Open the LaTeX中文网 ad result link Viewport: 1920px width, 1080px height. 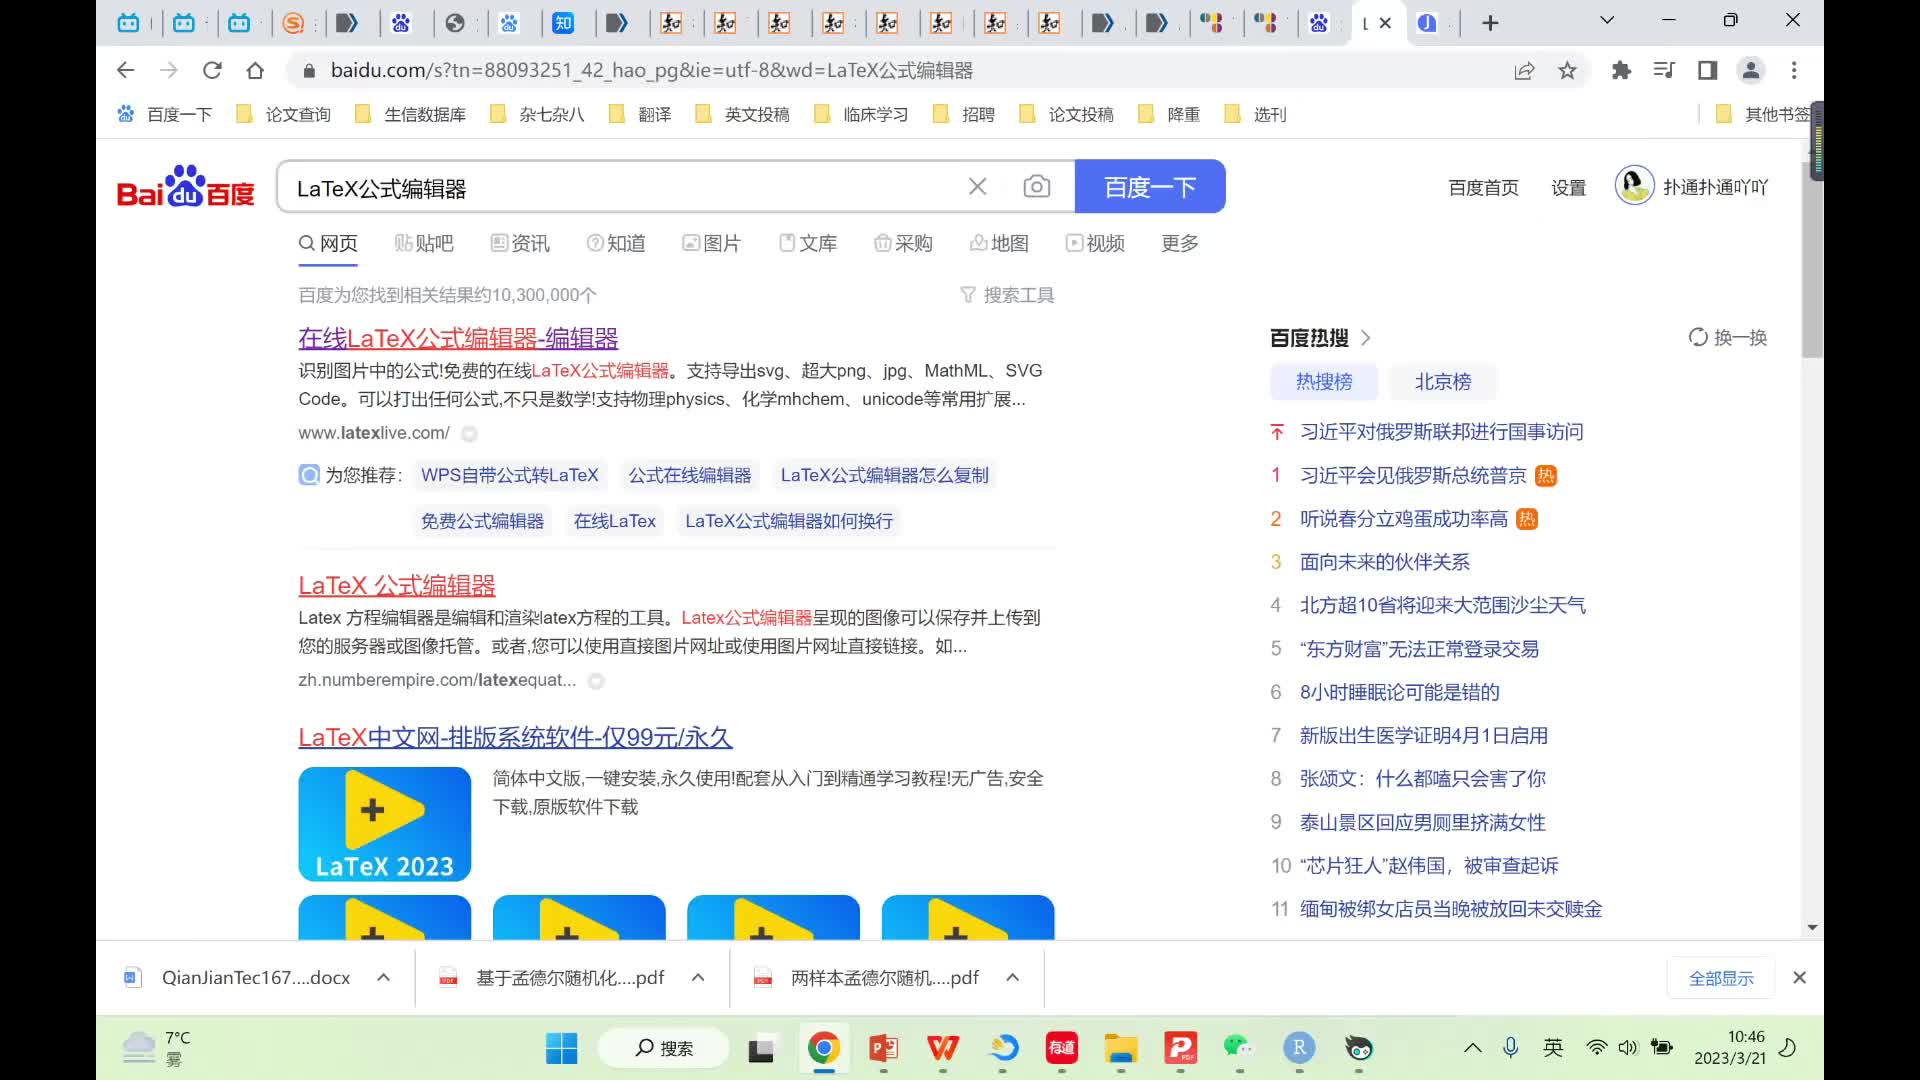[x=515, y=738]
